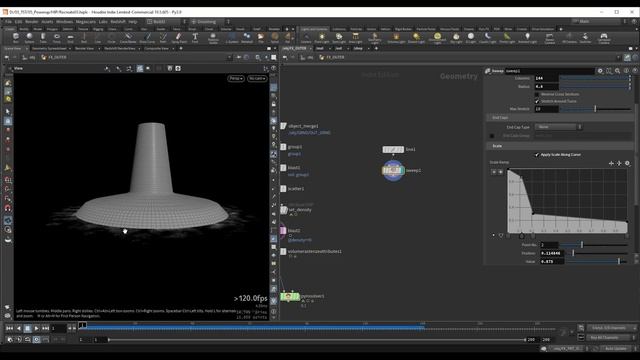Toggle real-time playback on the timeline
Viewport: 640px width, 360px height.
(x=36, y=339)
